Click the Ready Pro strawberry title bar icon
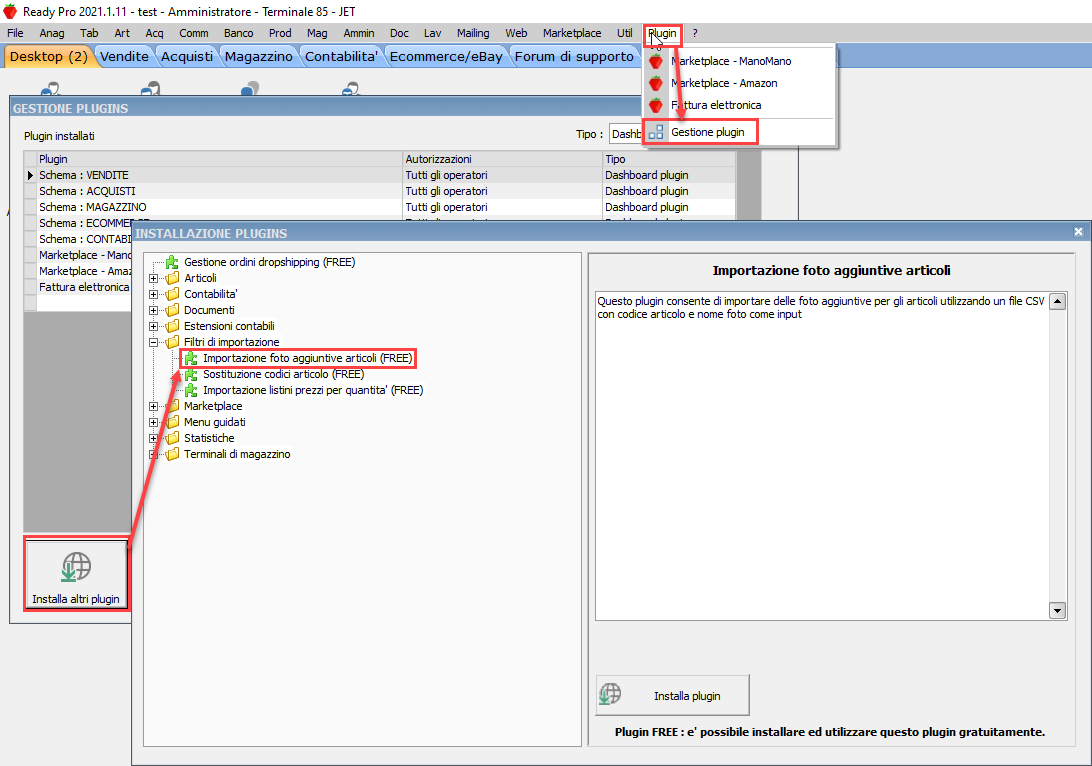Viewport: 1092px width, 766px height. pos(10,11)
